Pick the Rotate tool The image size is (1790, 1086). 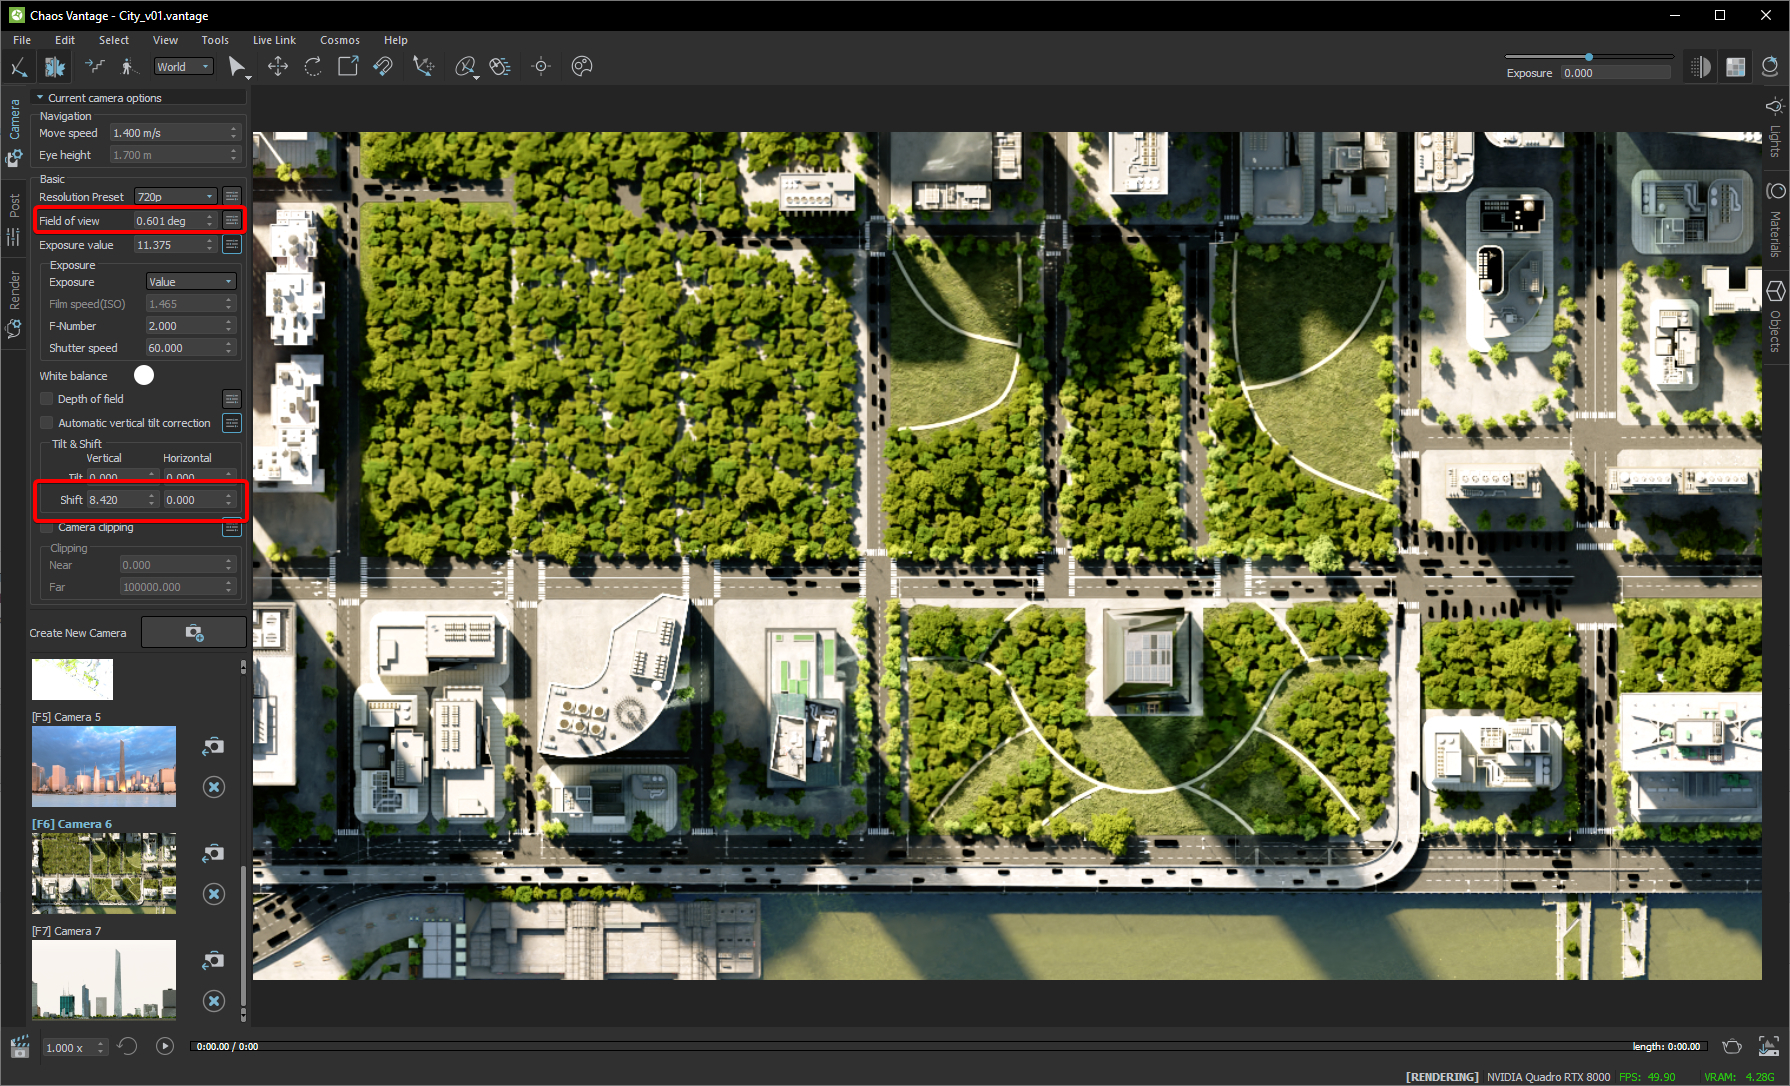click(313, 67)
